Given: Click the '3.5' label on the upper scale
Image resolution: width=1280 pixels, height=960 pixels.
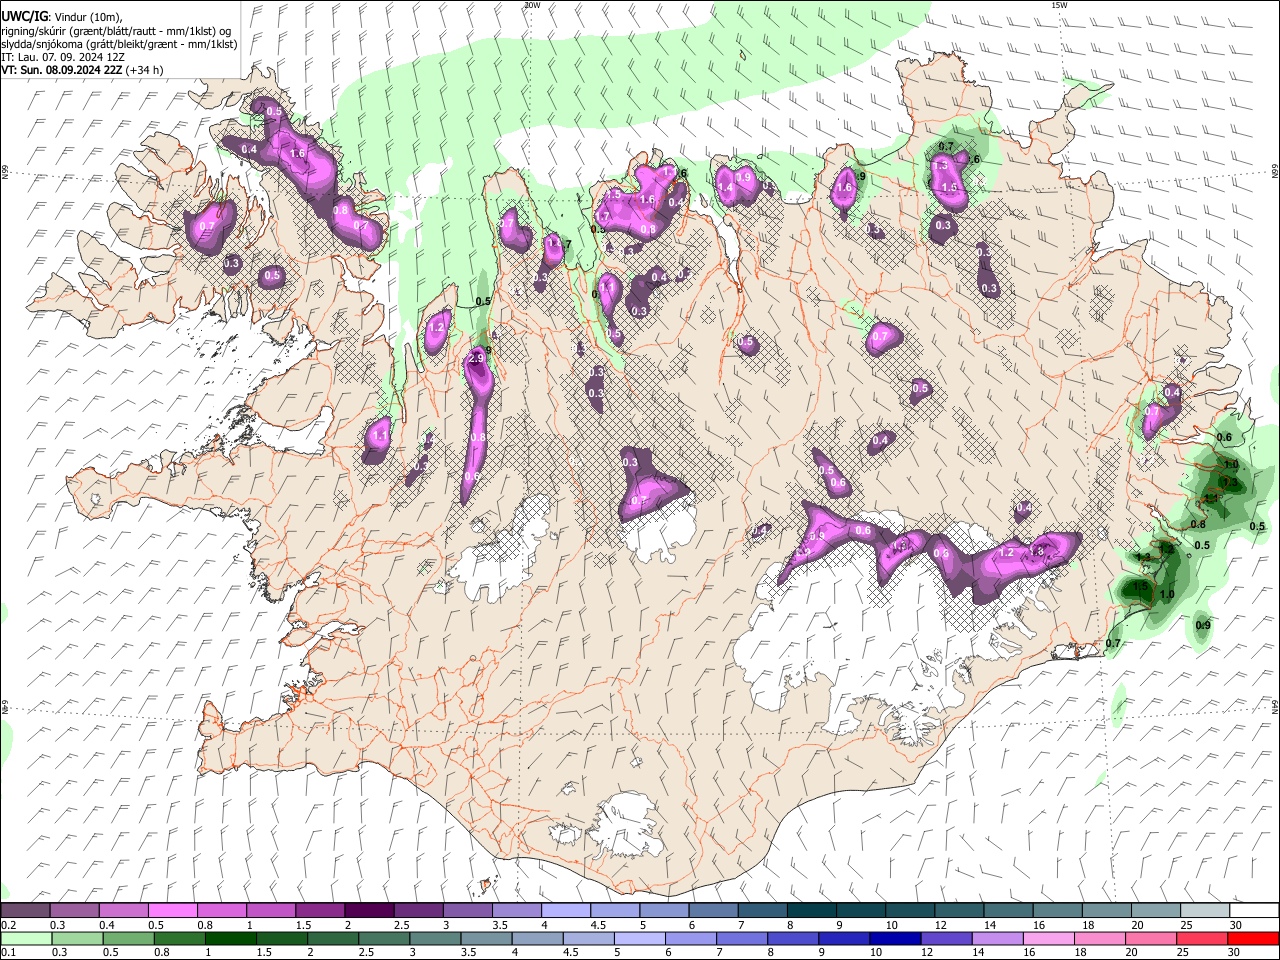Looking at the screenshot, I should tap(499, 925).
